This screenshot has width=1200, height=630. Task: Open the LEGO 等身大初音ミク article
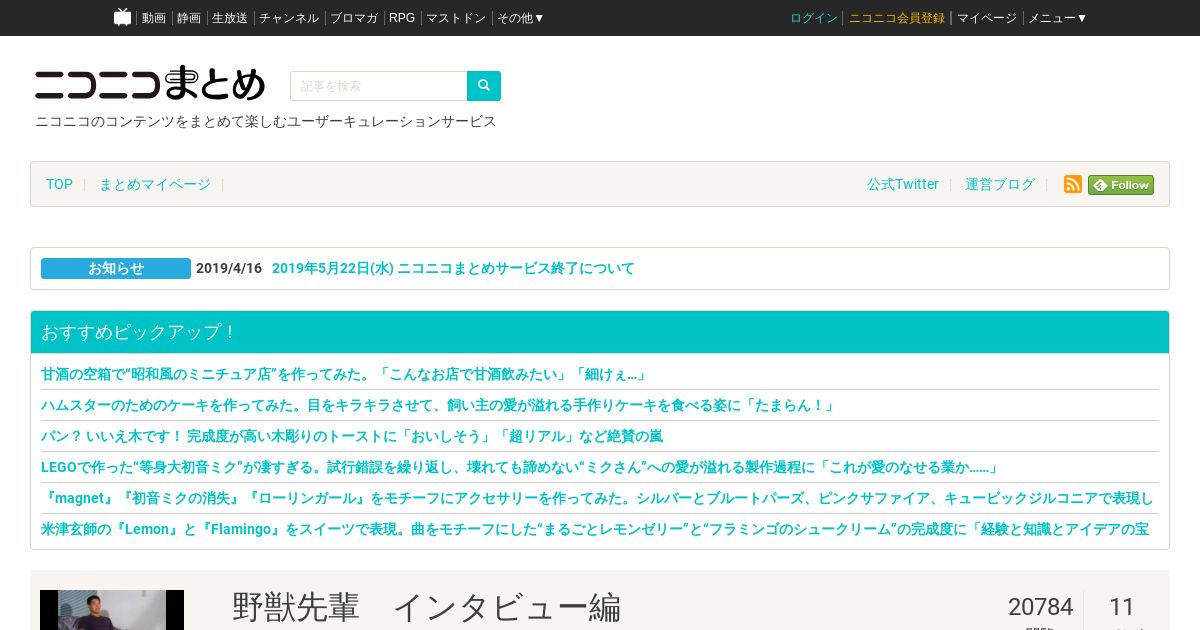(520, 467)
